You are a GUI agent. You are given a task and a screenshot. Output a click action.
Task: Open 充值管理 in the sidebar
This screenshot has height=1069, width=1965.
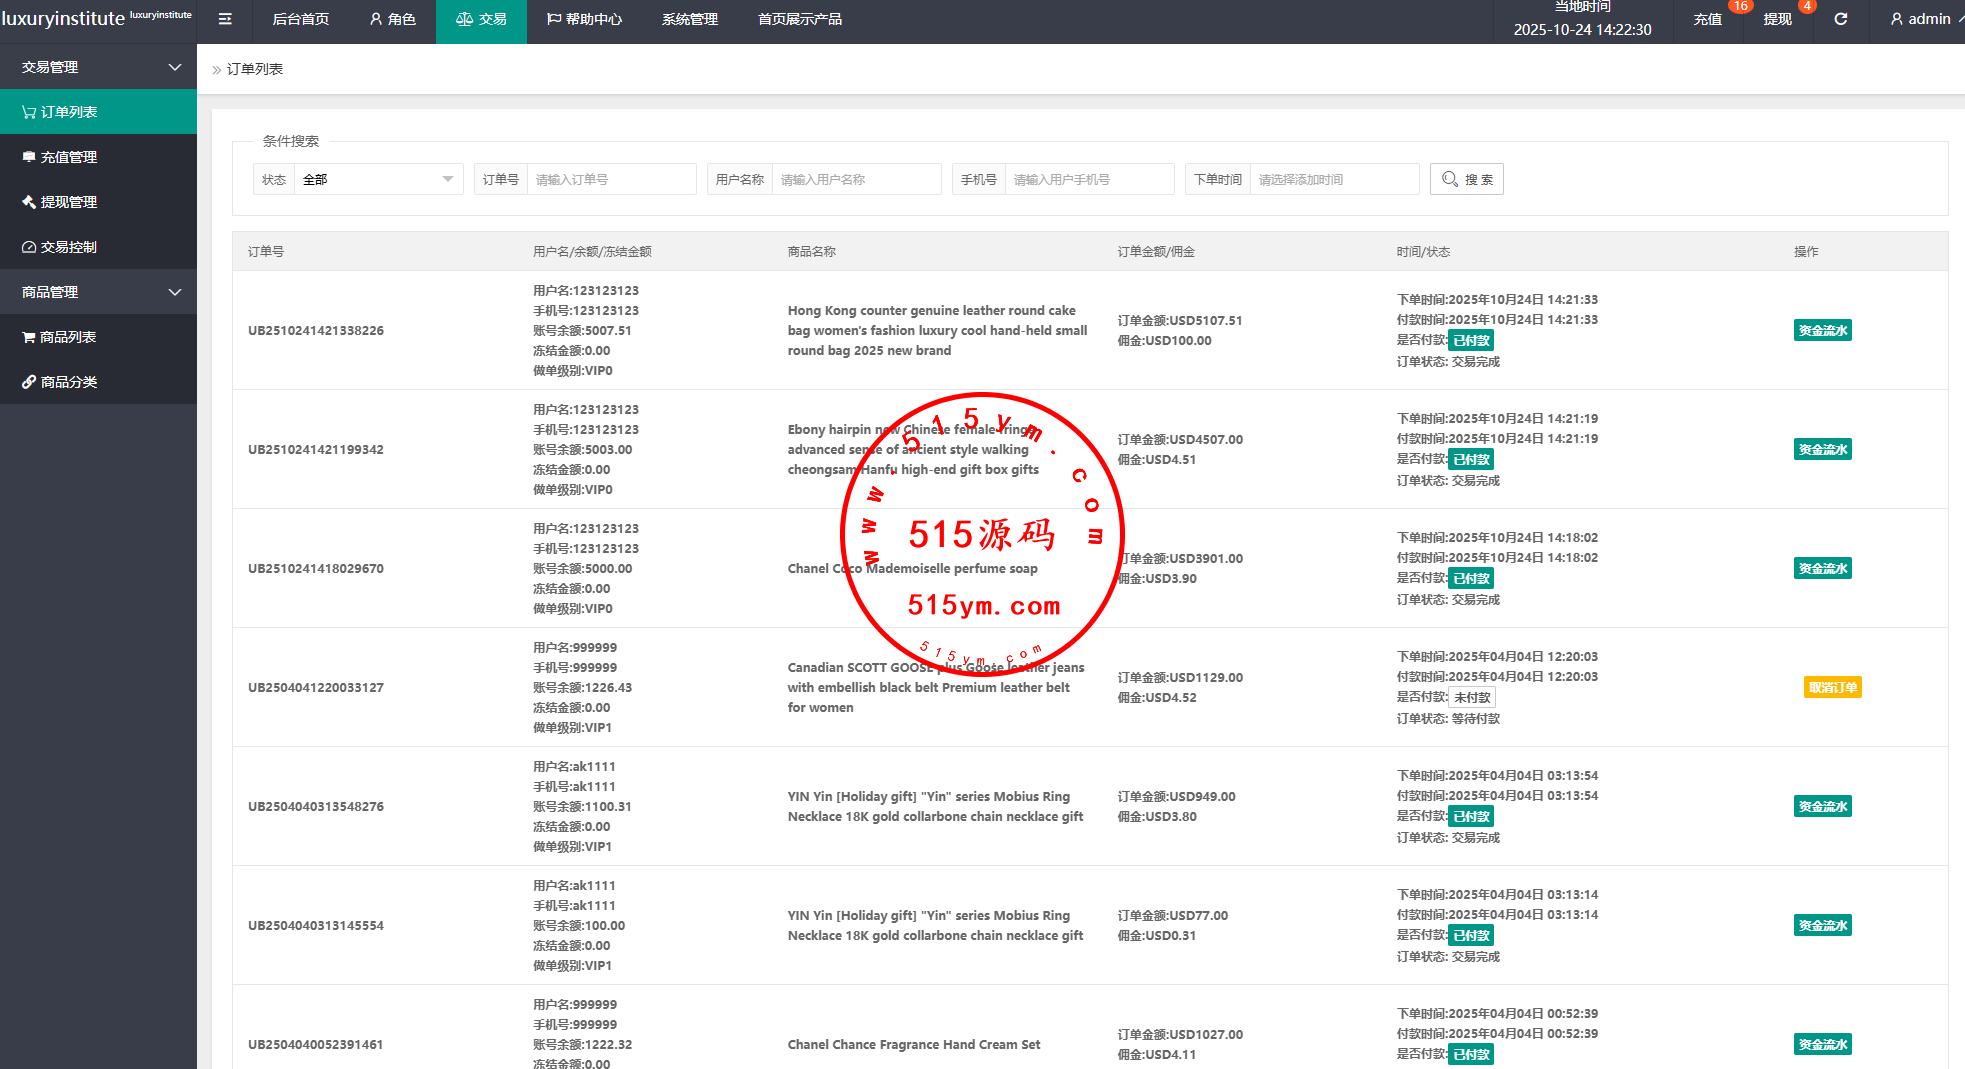tap(69, 157)
